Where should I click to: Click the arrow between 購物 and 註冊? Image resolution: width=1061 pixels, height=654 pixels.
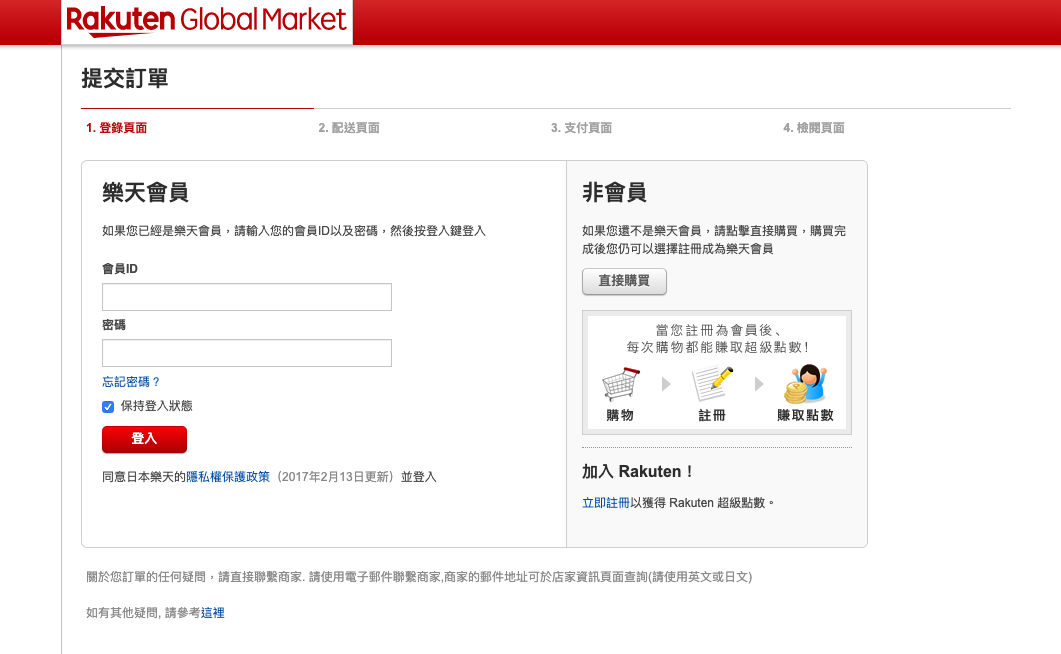[x=666, y=384]
